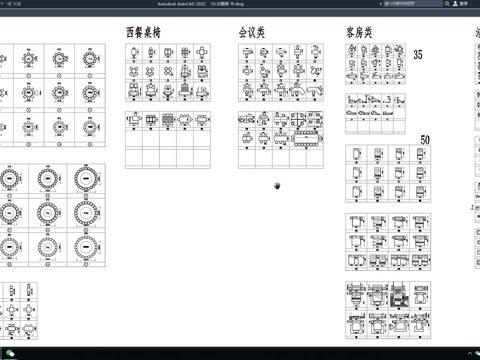Click the 登录 sign-in text
480x360 pixels.
[464, 4]
